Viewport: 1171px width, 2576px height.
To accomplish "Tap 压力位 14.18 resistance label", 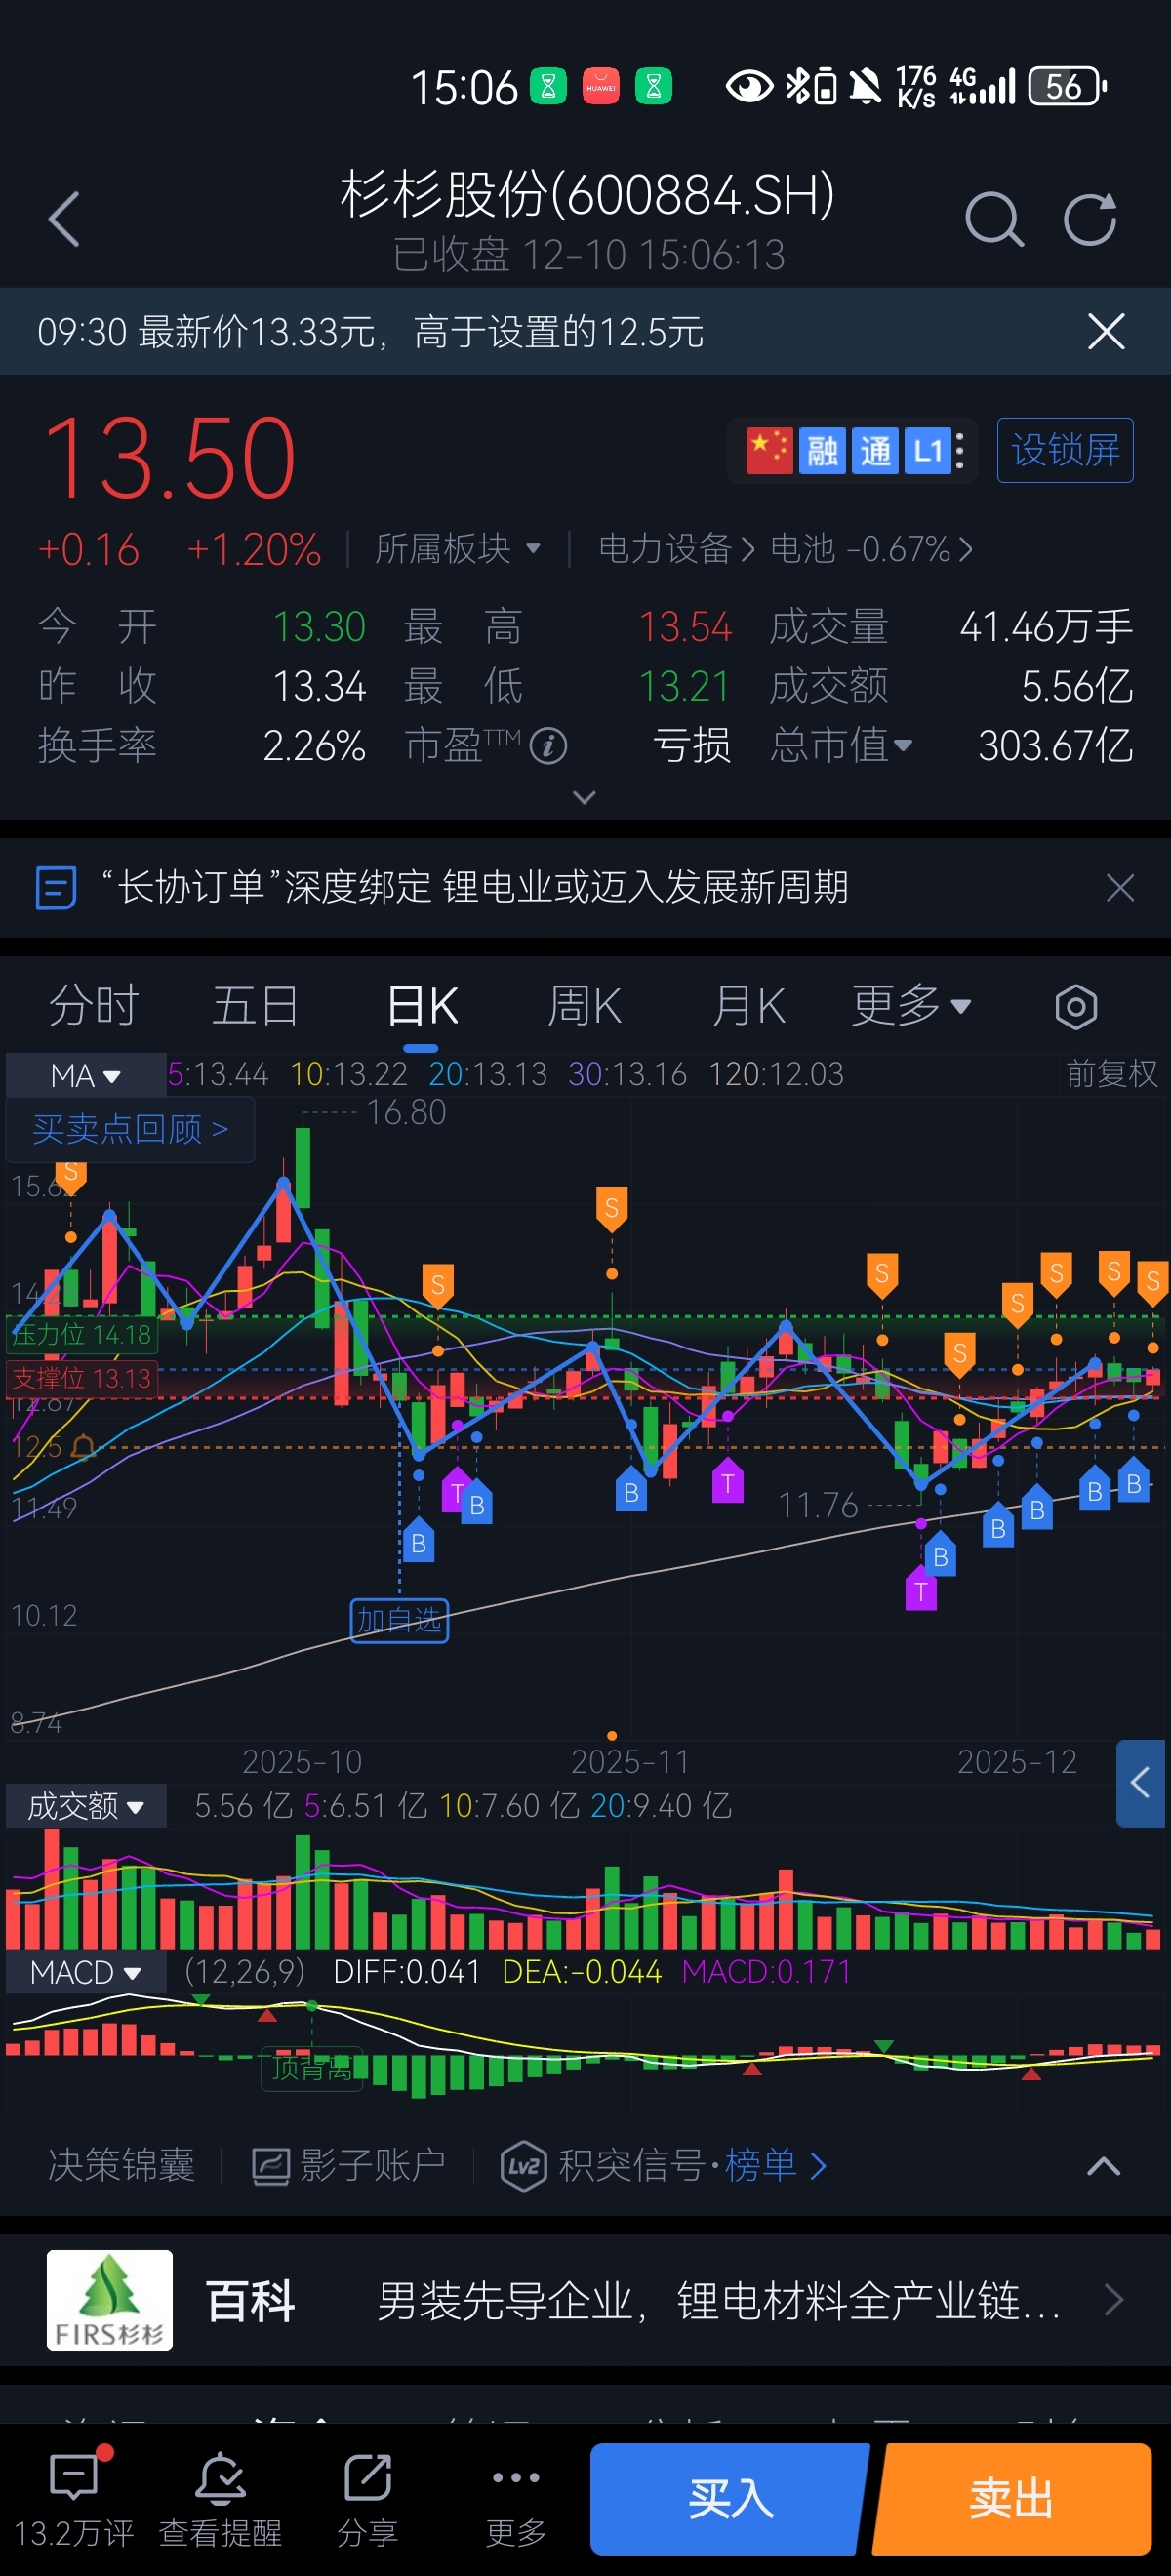I will coord(82,1334).
